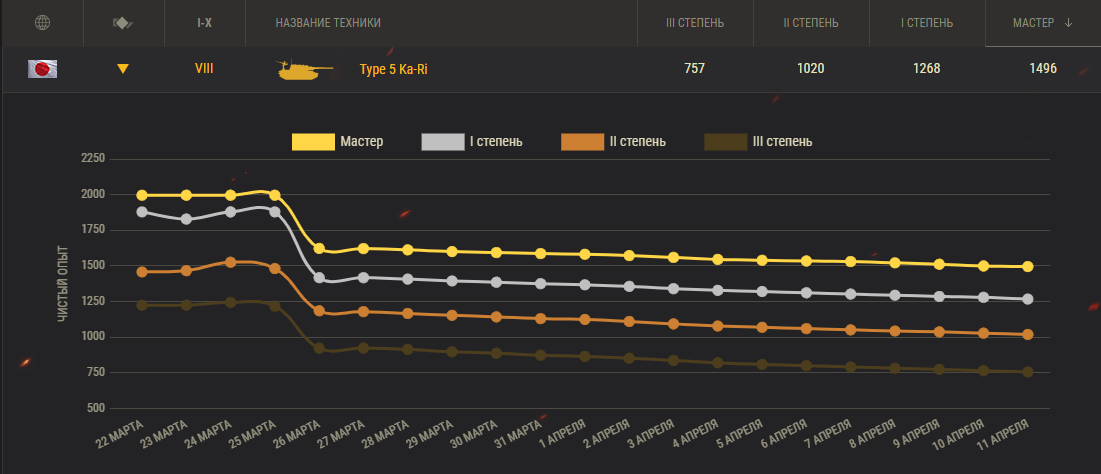The height and width of the screenshot is (474, 1101).
Task: Toggle the orange II степень legend swatch
Action: pos(583,142)
